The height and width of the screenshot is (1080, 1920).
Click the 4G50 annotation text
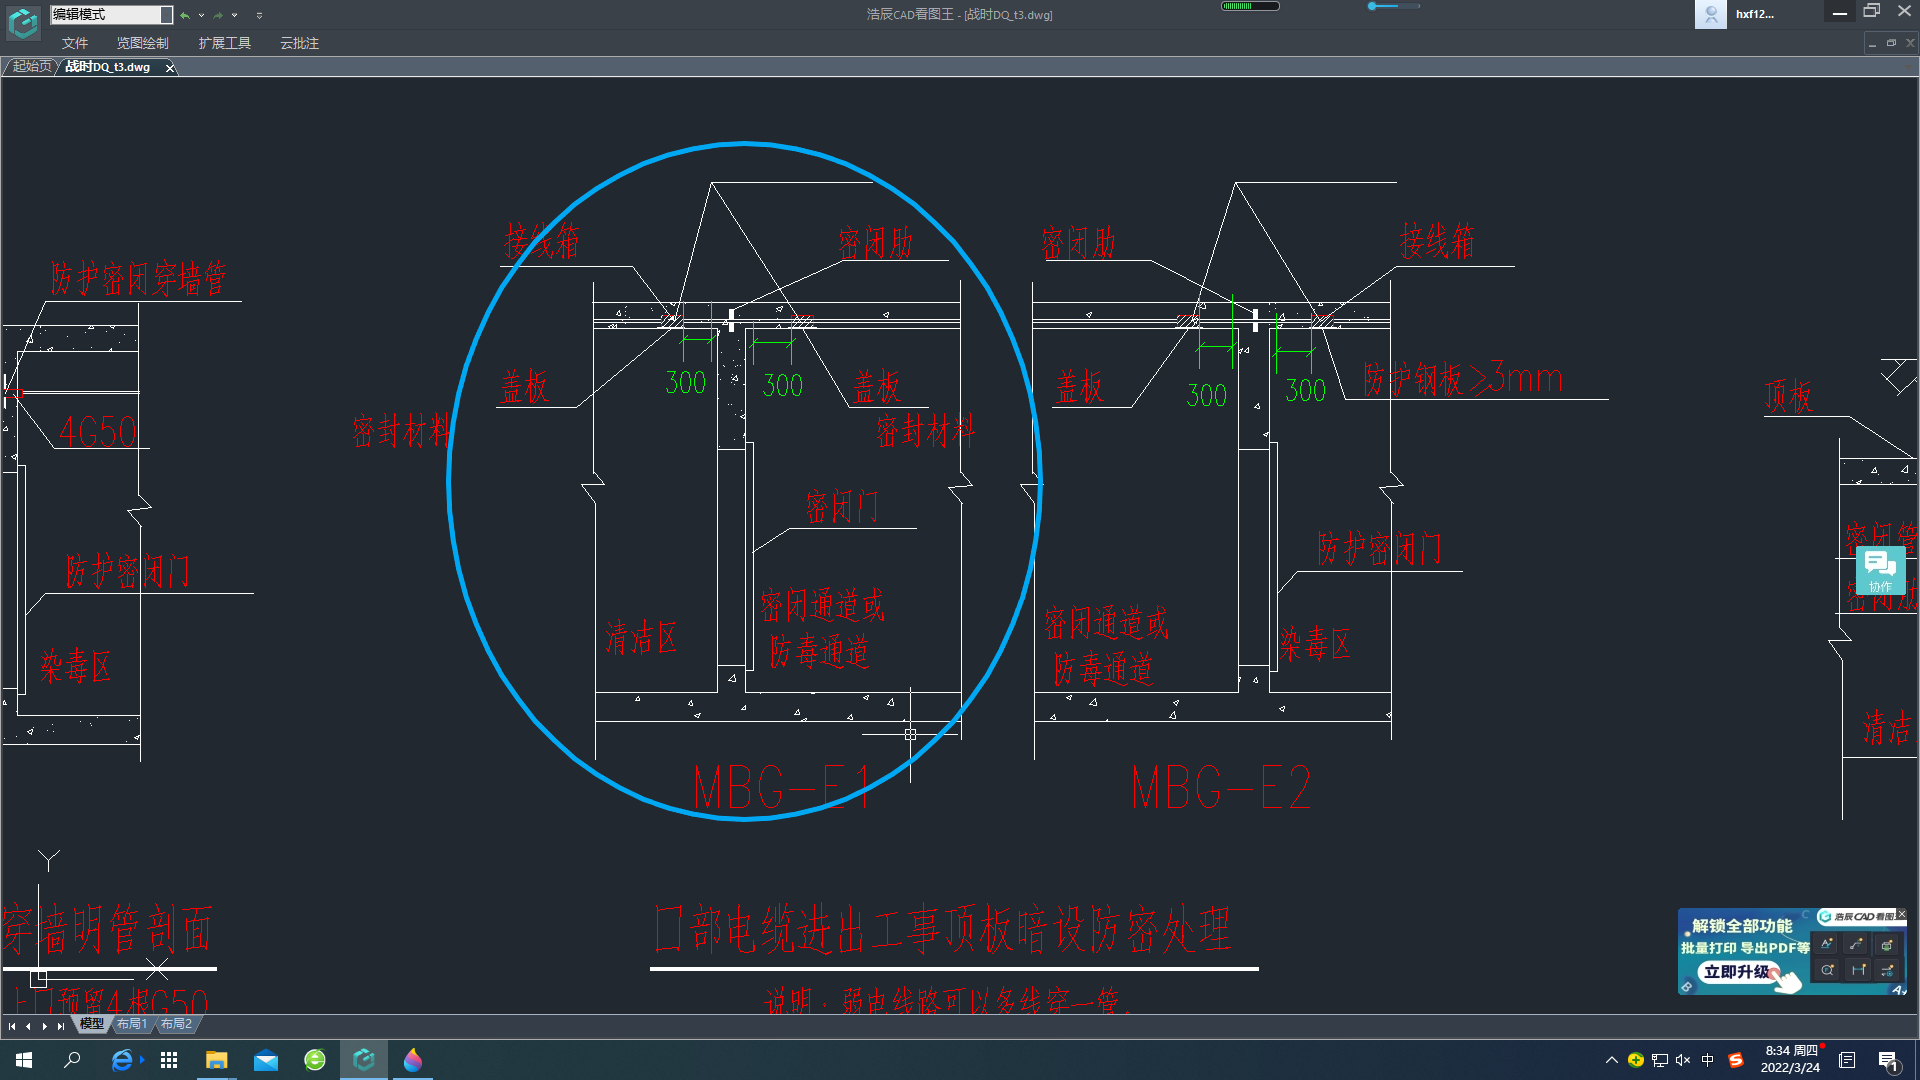pyautogui.click(x=97, y=432)
